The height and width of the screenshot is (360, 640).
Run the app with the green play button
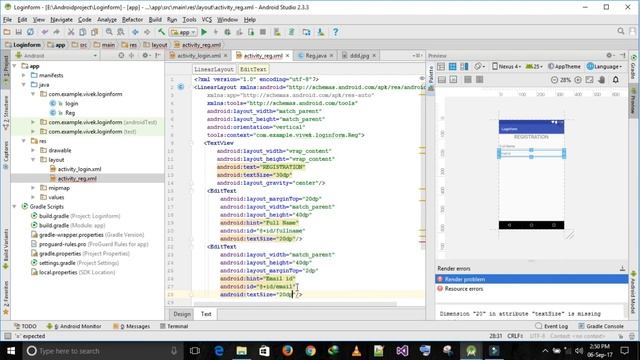click(x=204, y=32)
